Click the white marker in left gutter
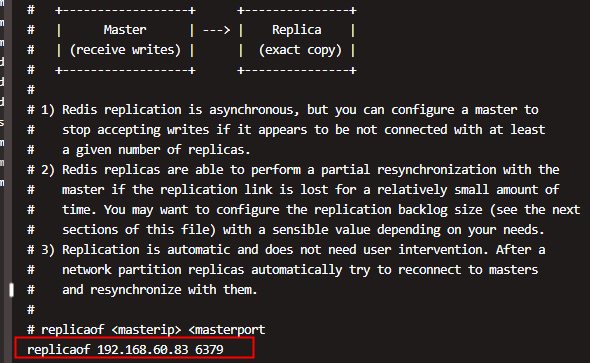This screenshot has height=363, width=590. 11,290
